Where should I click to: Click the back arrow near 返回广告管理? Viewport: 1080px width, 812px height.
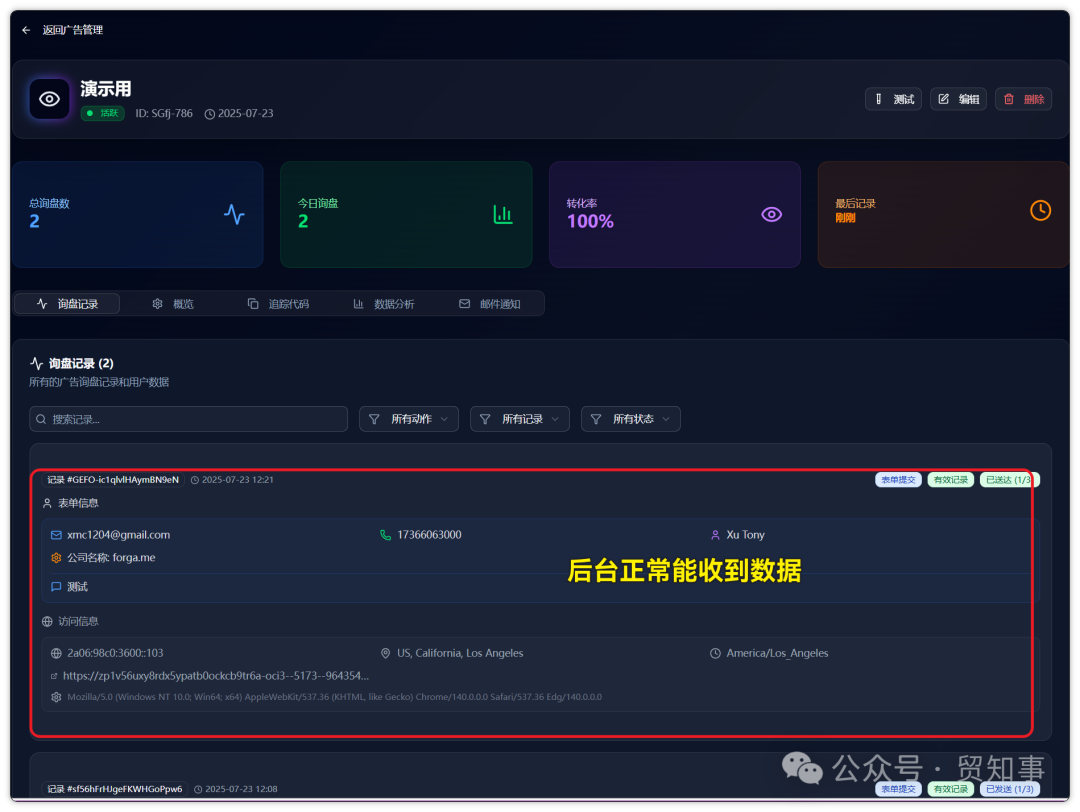point(26,30)
